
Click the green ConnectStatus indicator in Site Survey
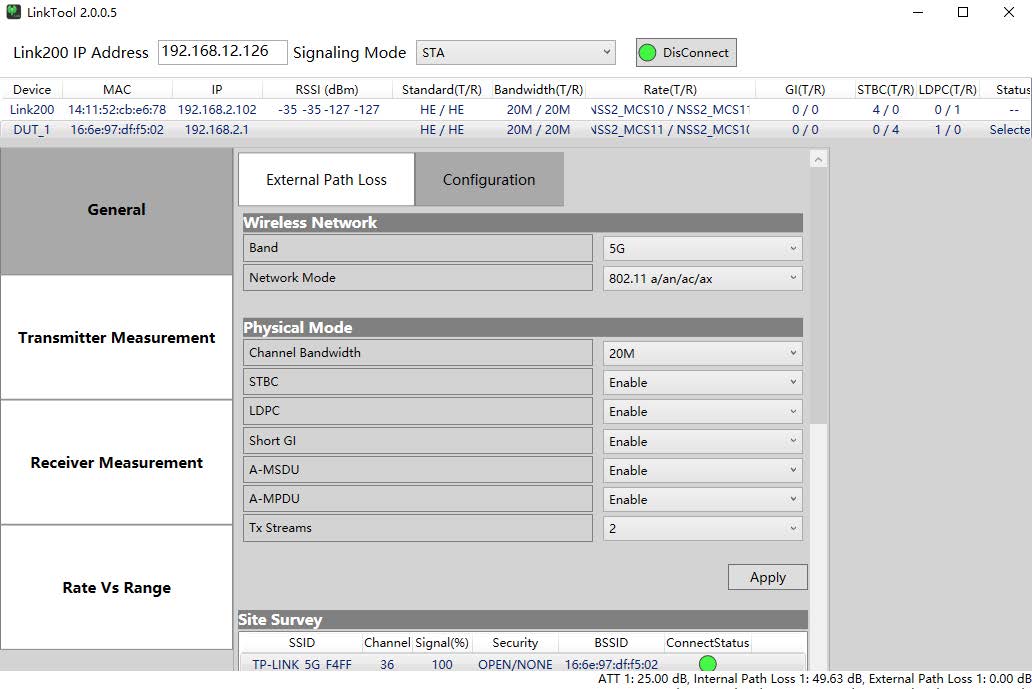[x=707, y=664]
